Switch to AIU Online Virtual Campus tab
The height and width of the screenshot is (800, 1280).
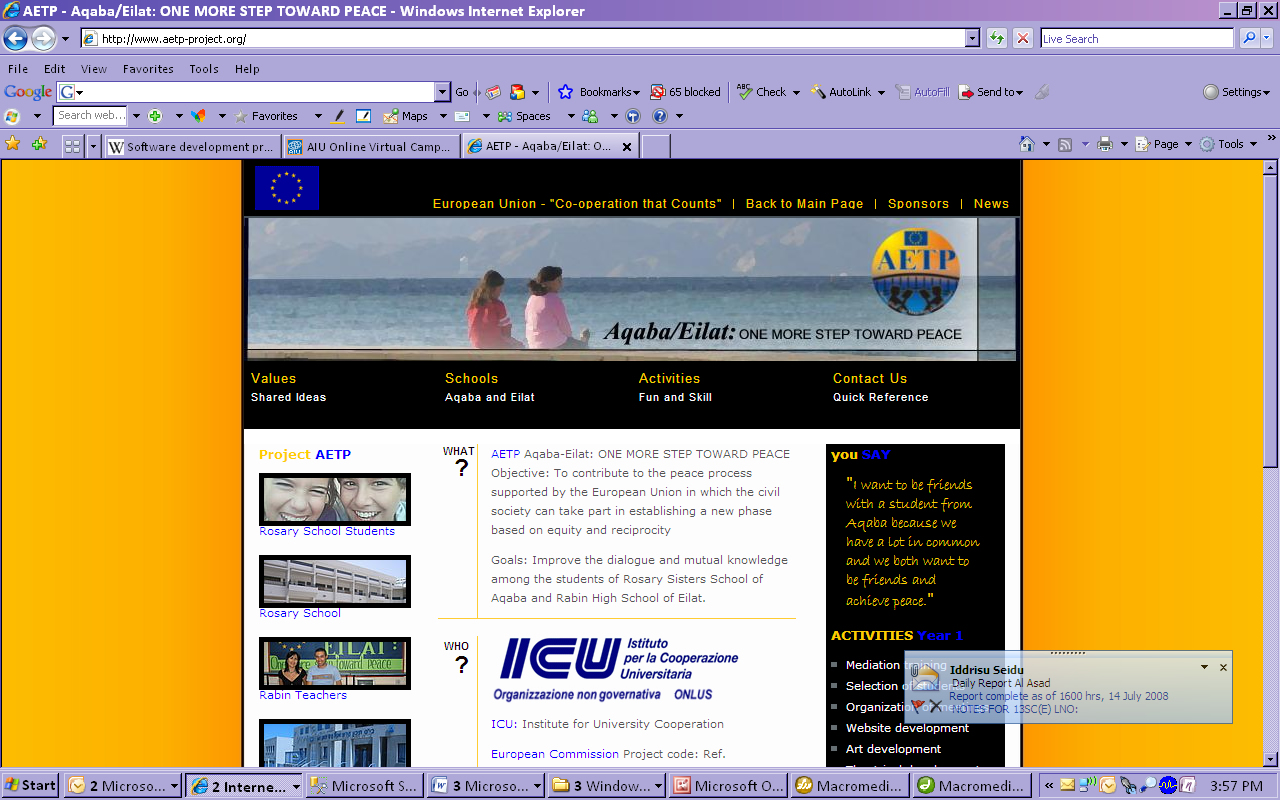coord(371,146)
